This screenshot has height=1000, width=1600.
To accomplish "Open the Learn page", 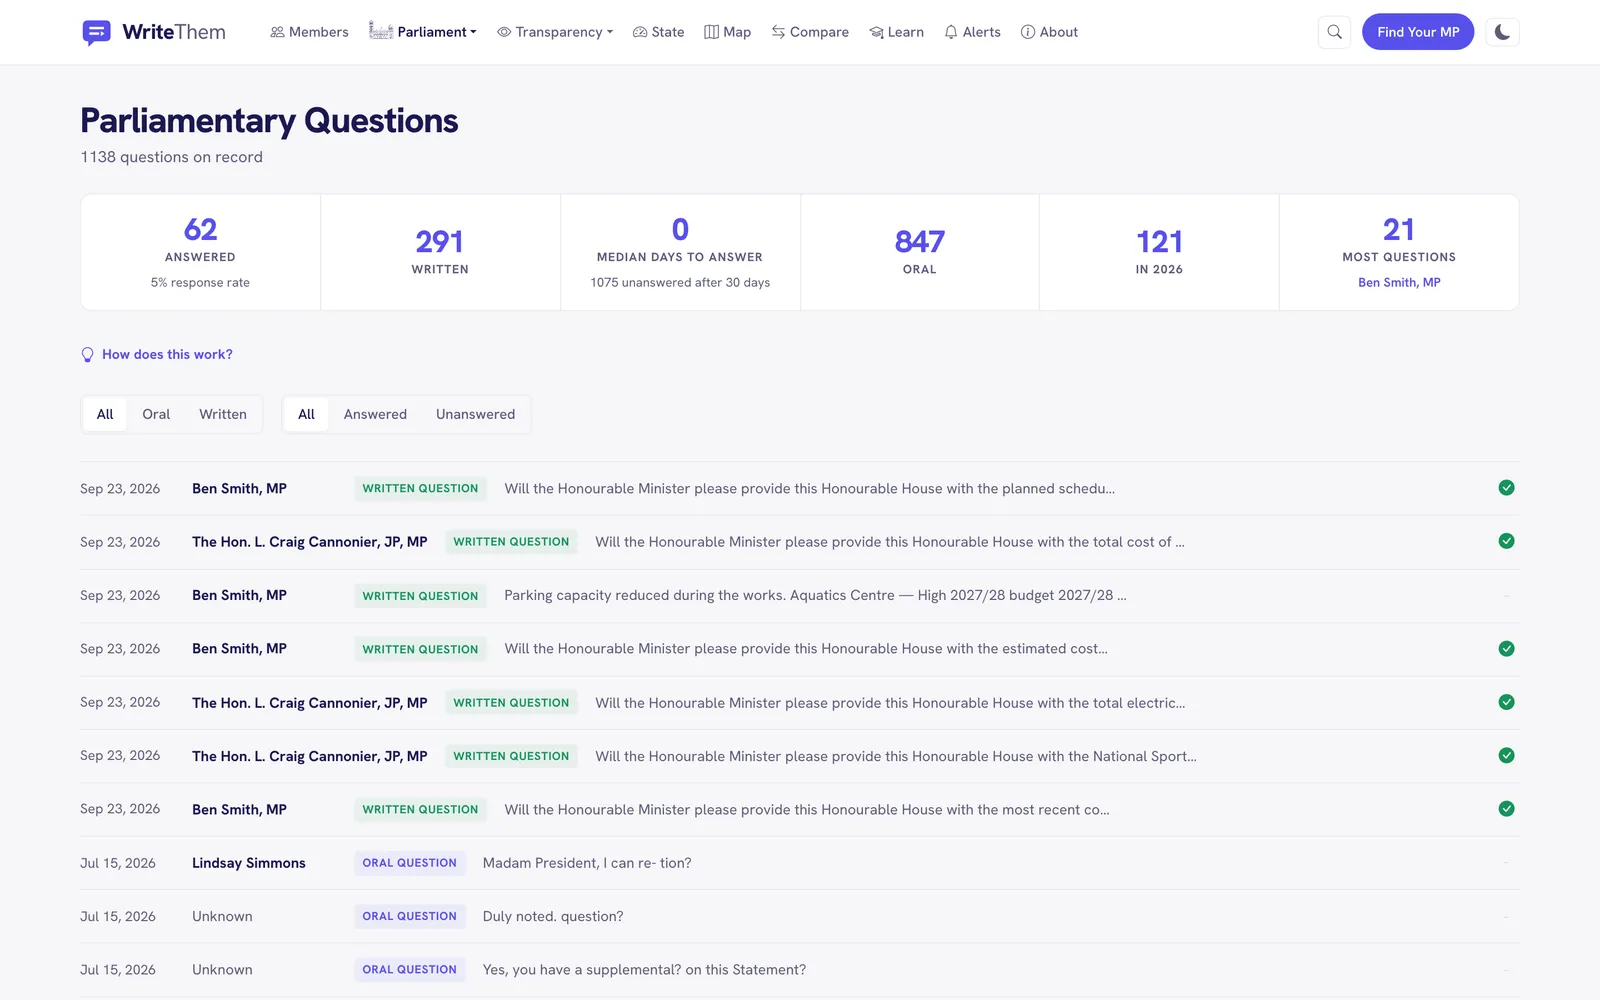I will coord(897,32).
